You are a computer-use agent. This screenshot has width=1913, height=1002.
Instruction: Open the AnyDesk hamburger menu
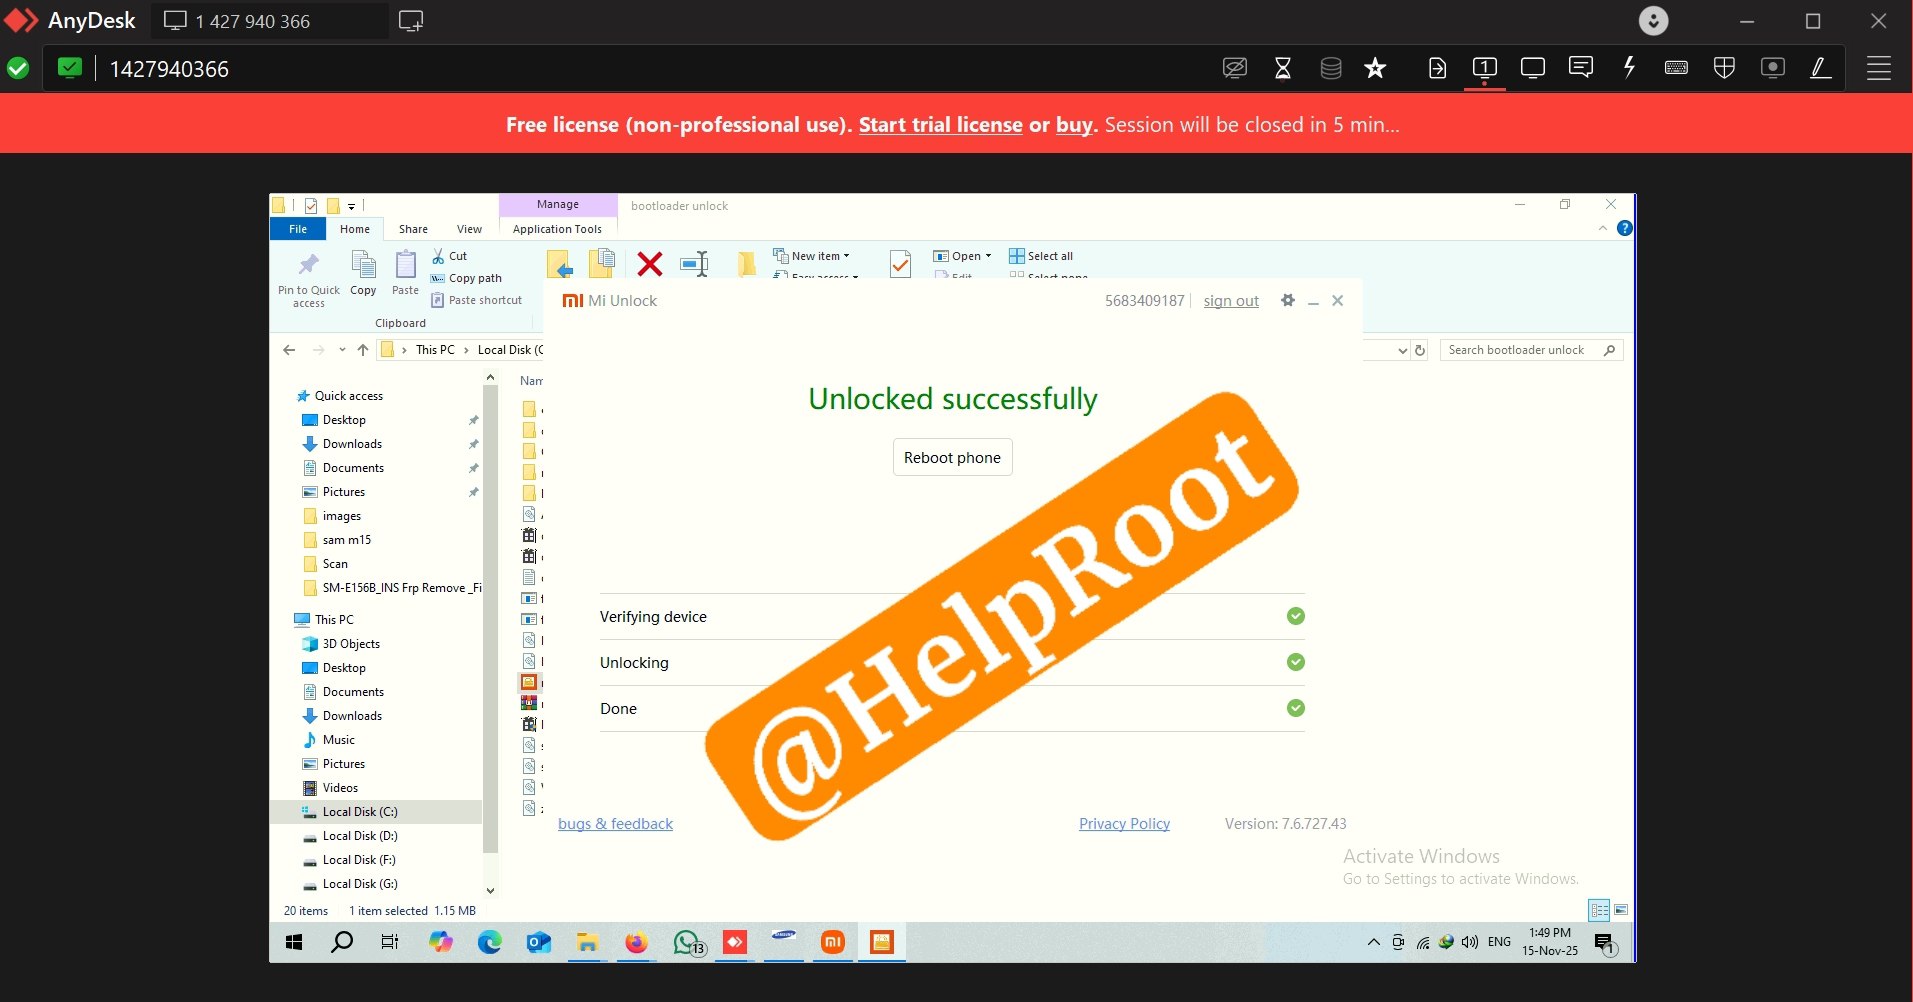click(x=1879, y=68)
